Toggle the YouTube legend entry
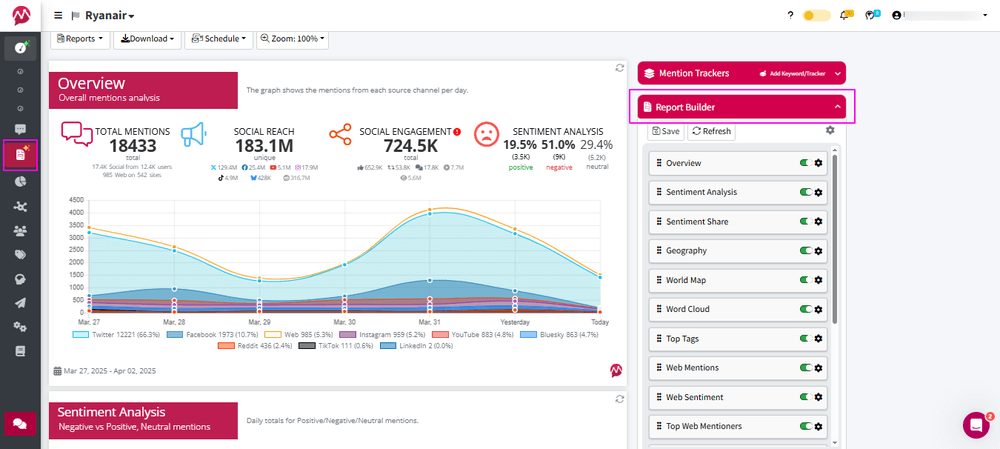This screenshot has height=449, width=1000. (473, 334)
